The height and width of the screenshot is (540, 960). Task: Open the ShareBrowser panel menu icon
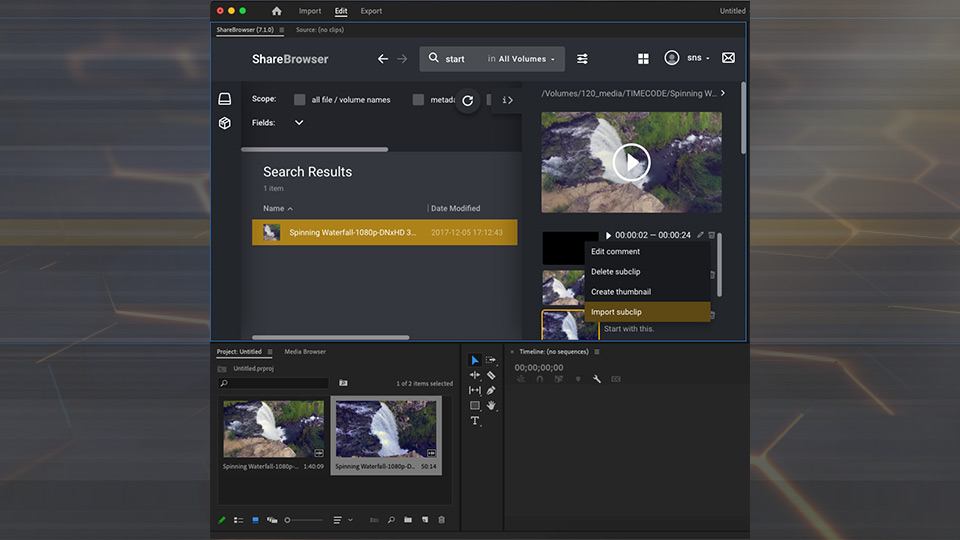pos(282,29)
